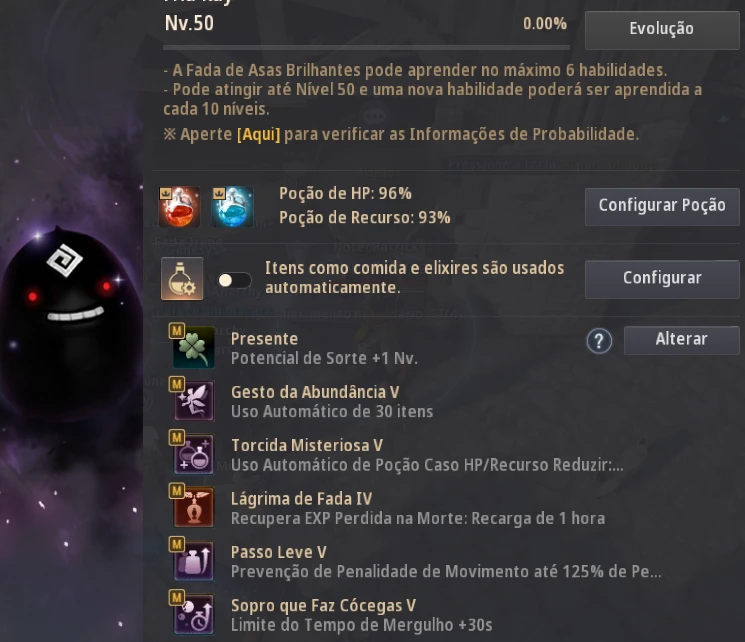745x642 pixels.
Task: Click the fairy experience progress bar
Action: point(366,48)
